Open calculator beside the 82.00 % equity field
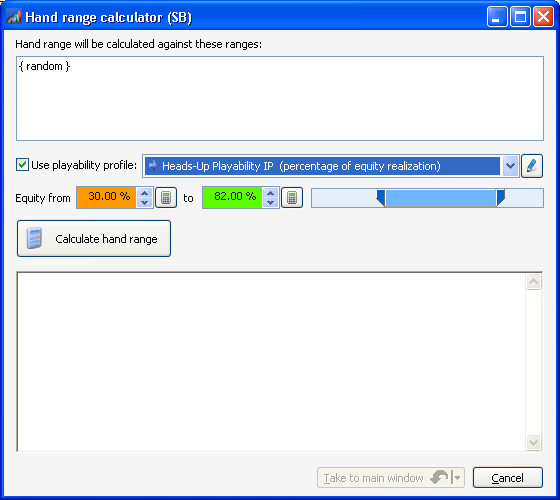This screenshot has height=500, width=560. [x=292, y=198]
